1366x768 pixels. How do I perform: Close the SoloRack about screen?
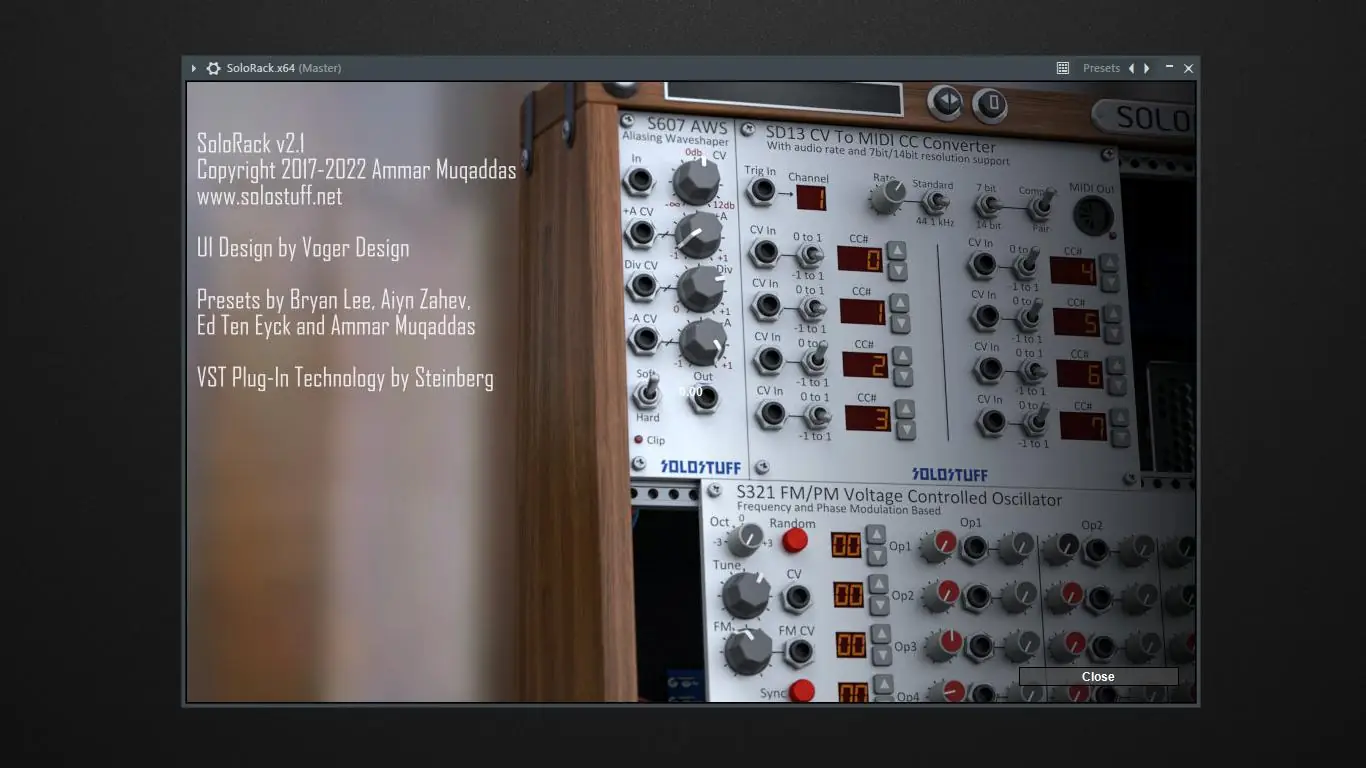(x=1098, y=677)
